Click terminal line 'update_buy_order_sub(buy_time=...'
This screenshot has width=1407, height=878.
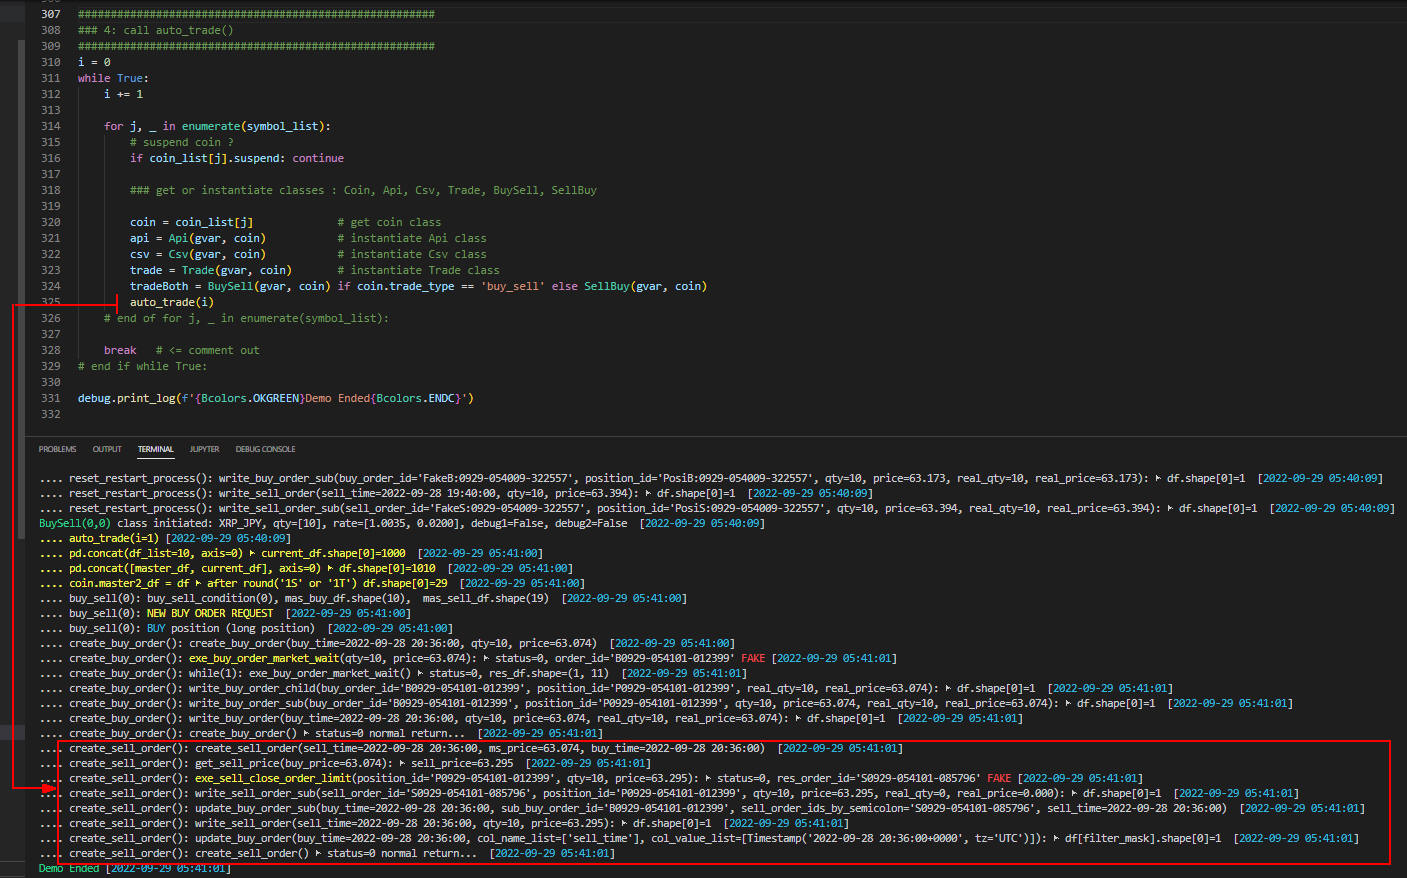coord(700,808)
